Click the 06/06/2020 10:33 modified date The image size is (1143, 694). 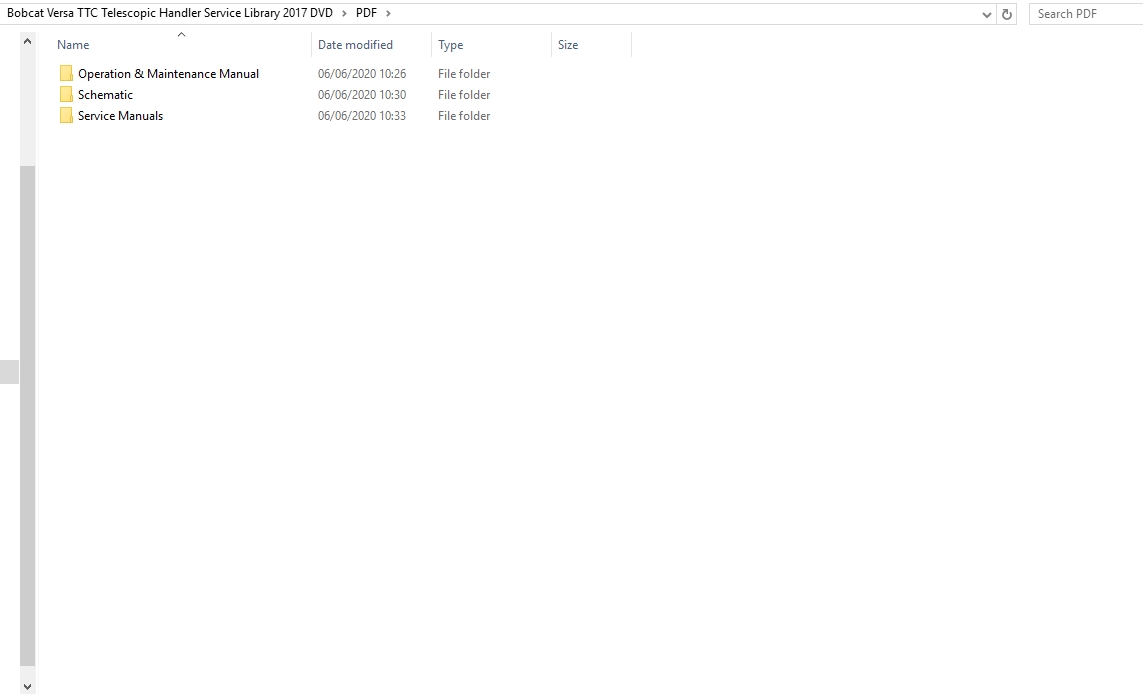point(362,116)
